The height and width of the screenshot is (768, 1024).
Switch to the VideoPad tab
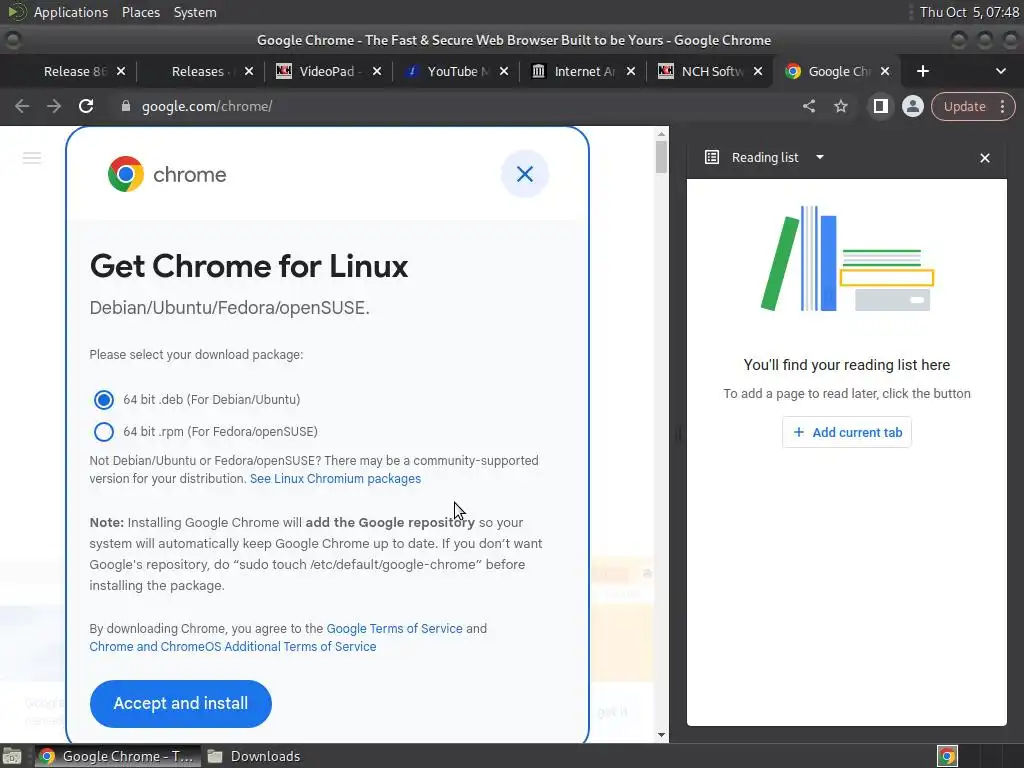coord(327,71)
